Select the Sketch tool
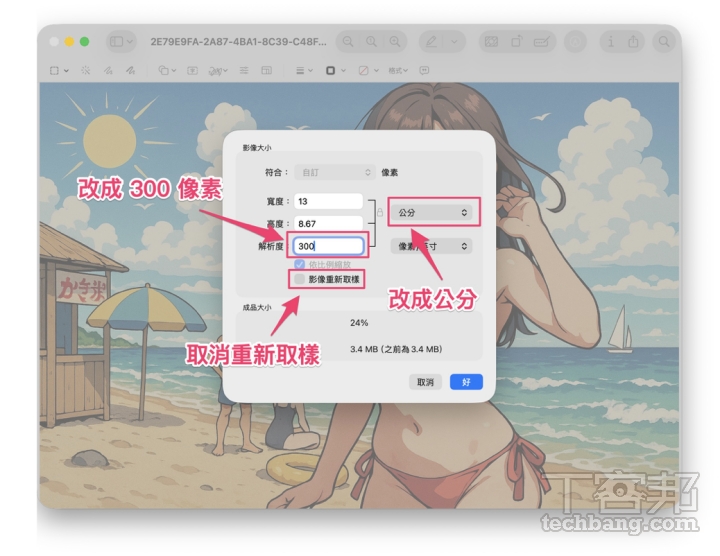The image size is (720, 556). pyautogui.click(x=108, y=70)
